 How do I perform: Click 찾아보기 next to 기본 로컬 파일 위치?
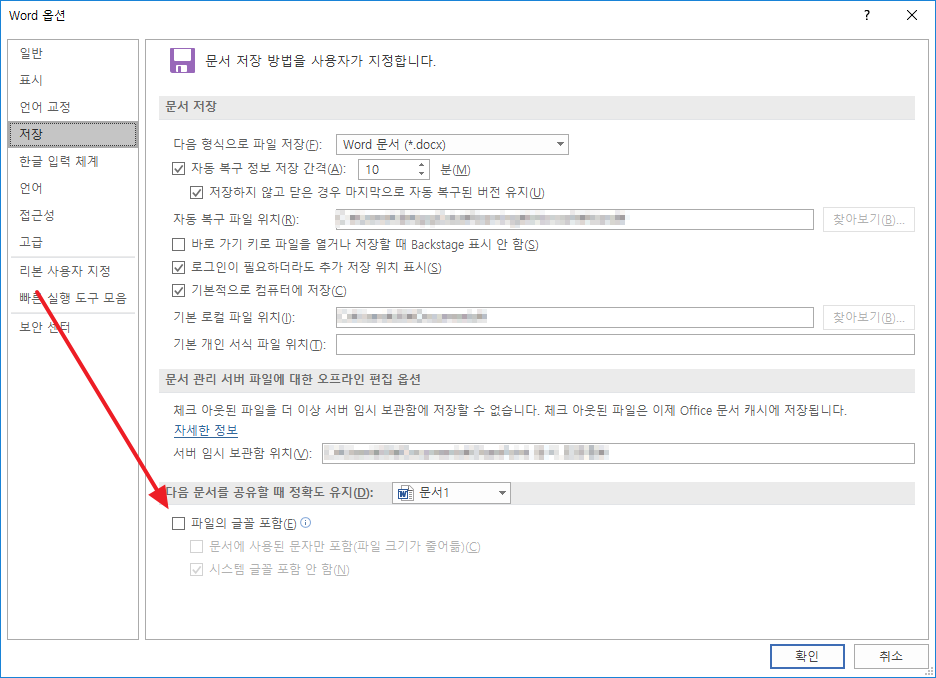coord(869,318)
